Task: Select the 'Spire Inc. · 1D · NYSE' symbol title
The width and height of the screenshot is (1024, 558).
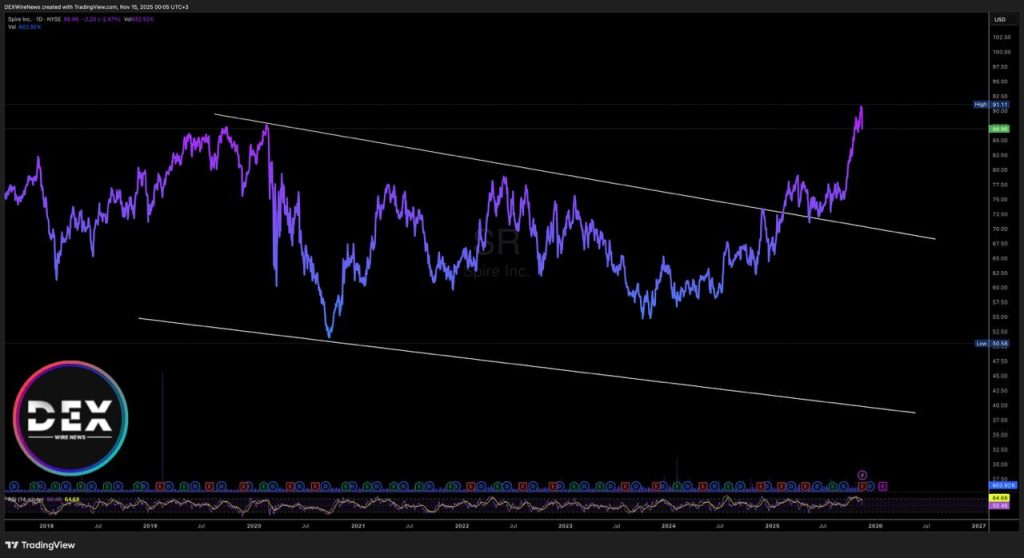Action: pyautogui.click(x=35, y=20)
